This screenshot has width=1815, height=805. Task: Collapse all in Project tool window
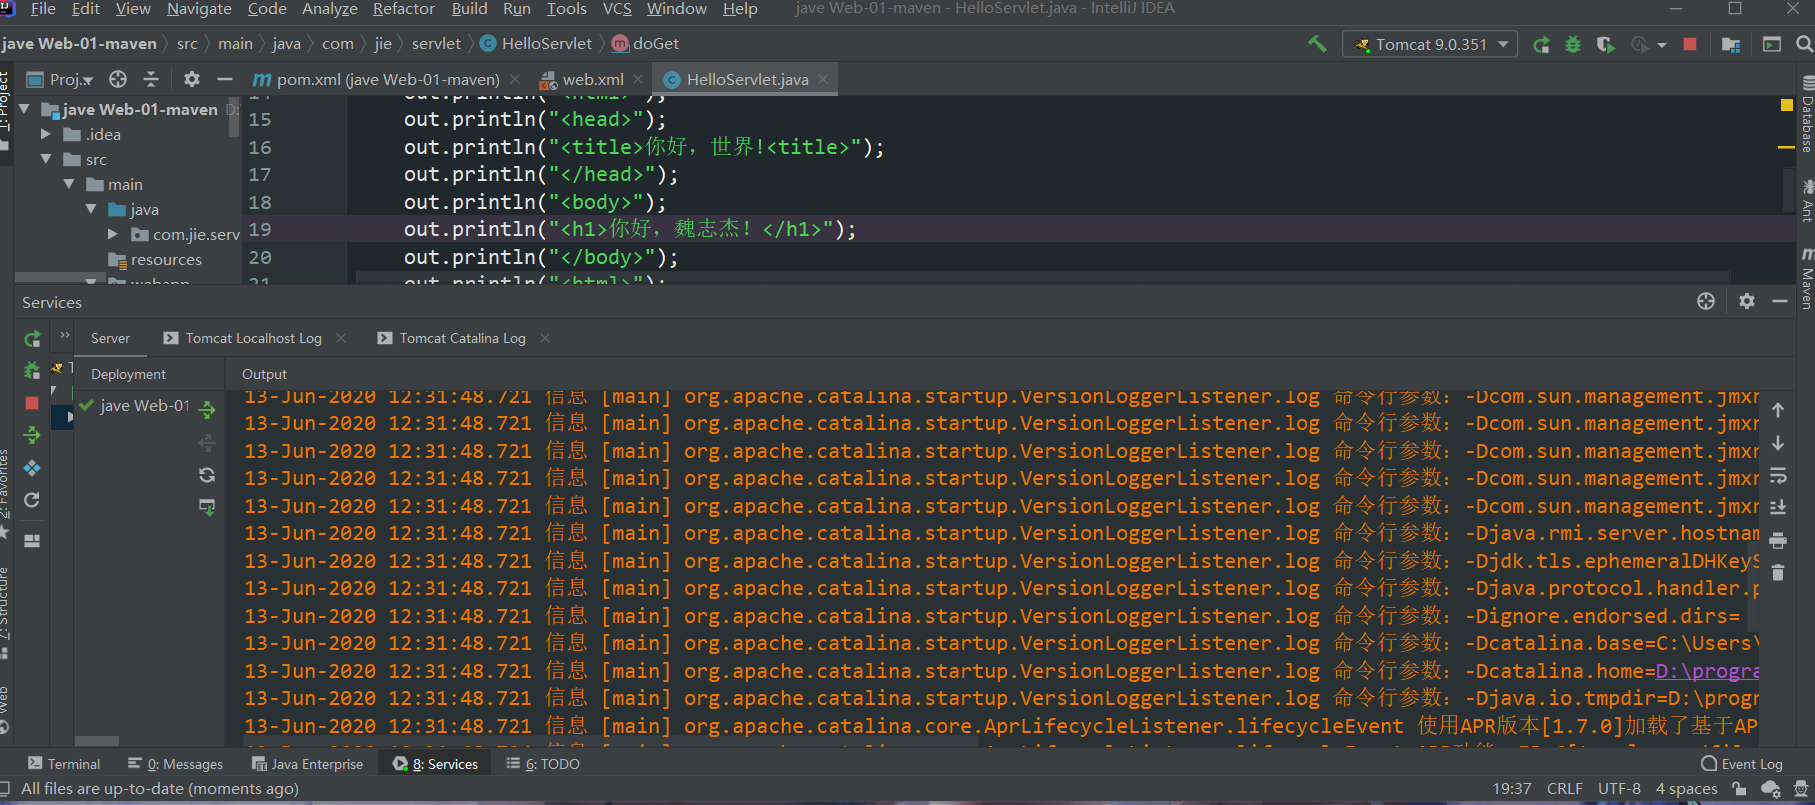click(x=151, y=79)
